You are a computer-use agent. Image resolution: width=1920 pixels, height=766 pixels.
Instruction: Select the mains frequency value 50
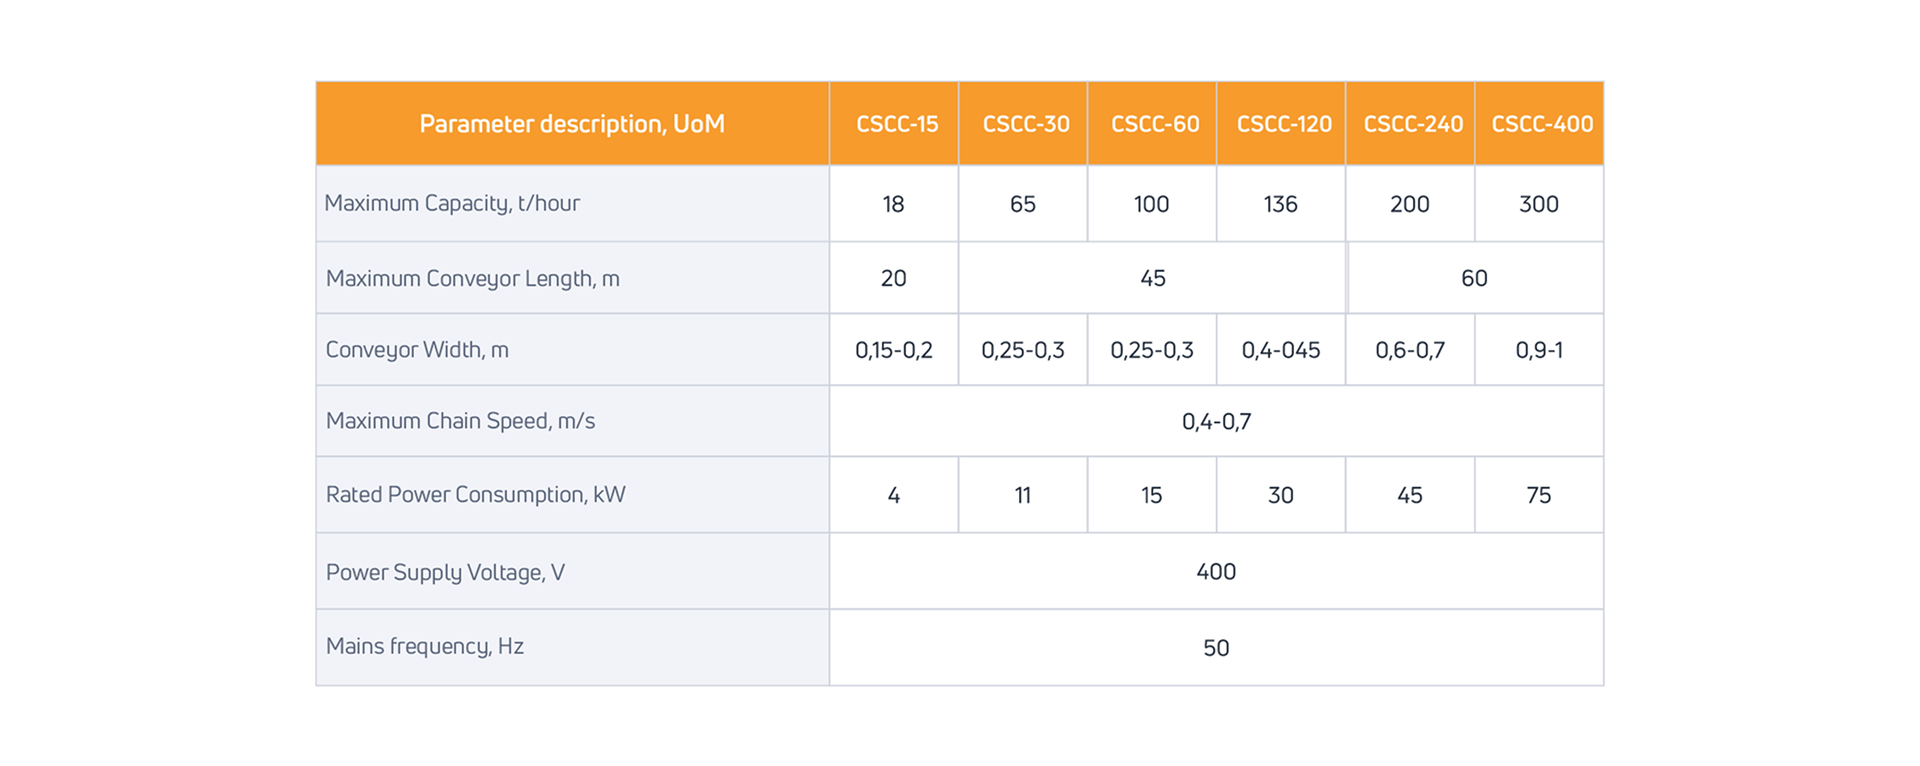[1216, 648]
